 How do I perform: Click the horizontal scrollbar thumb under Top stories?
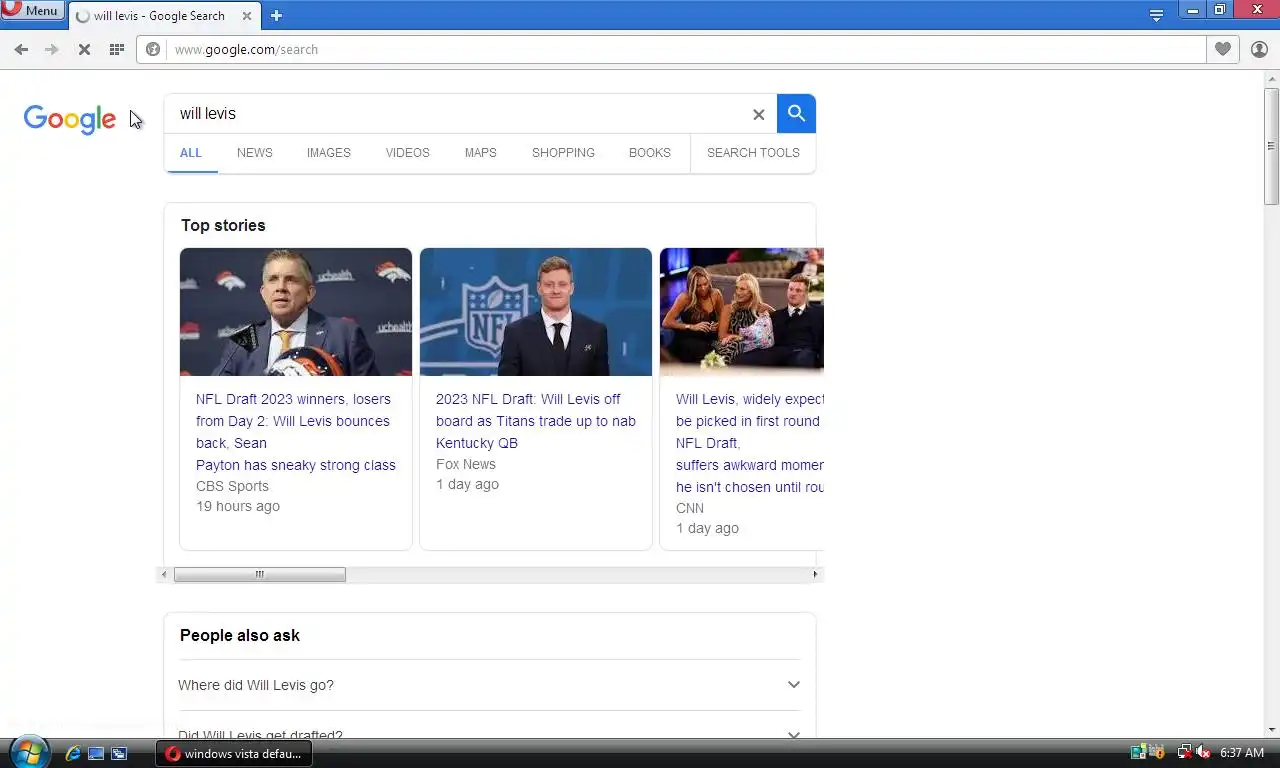pos(260,574)
